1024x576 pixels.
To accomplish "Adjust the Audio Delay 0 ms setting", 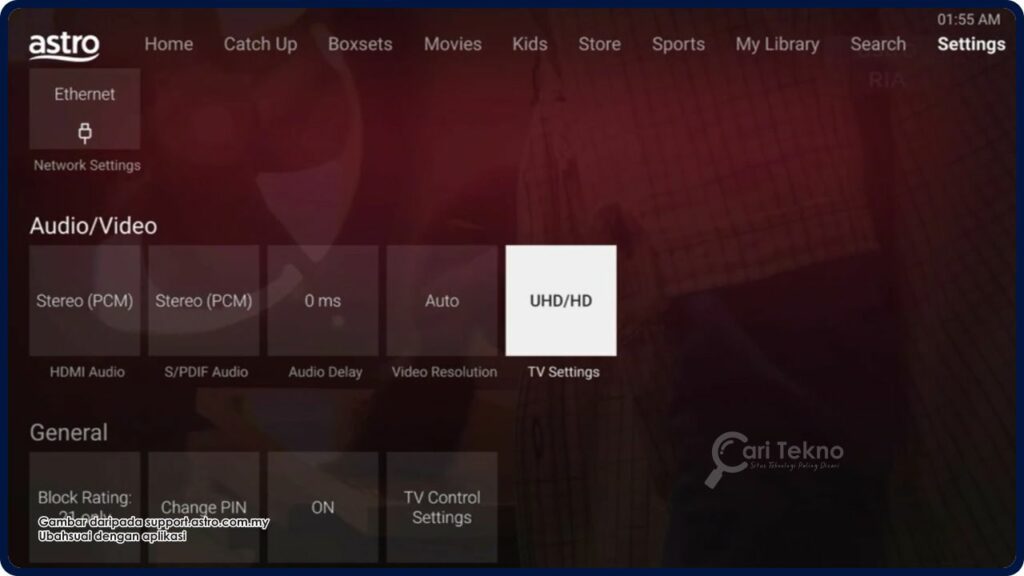I will [x=323, y=300].
